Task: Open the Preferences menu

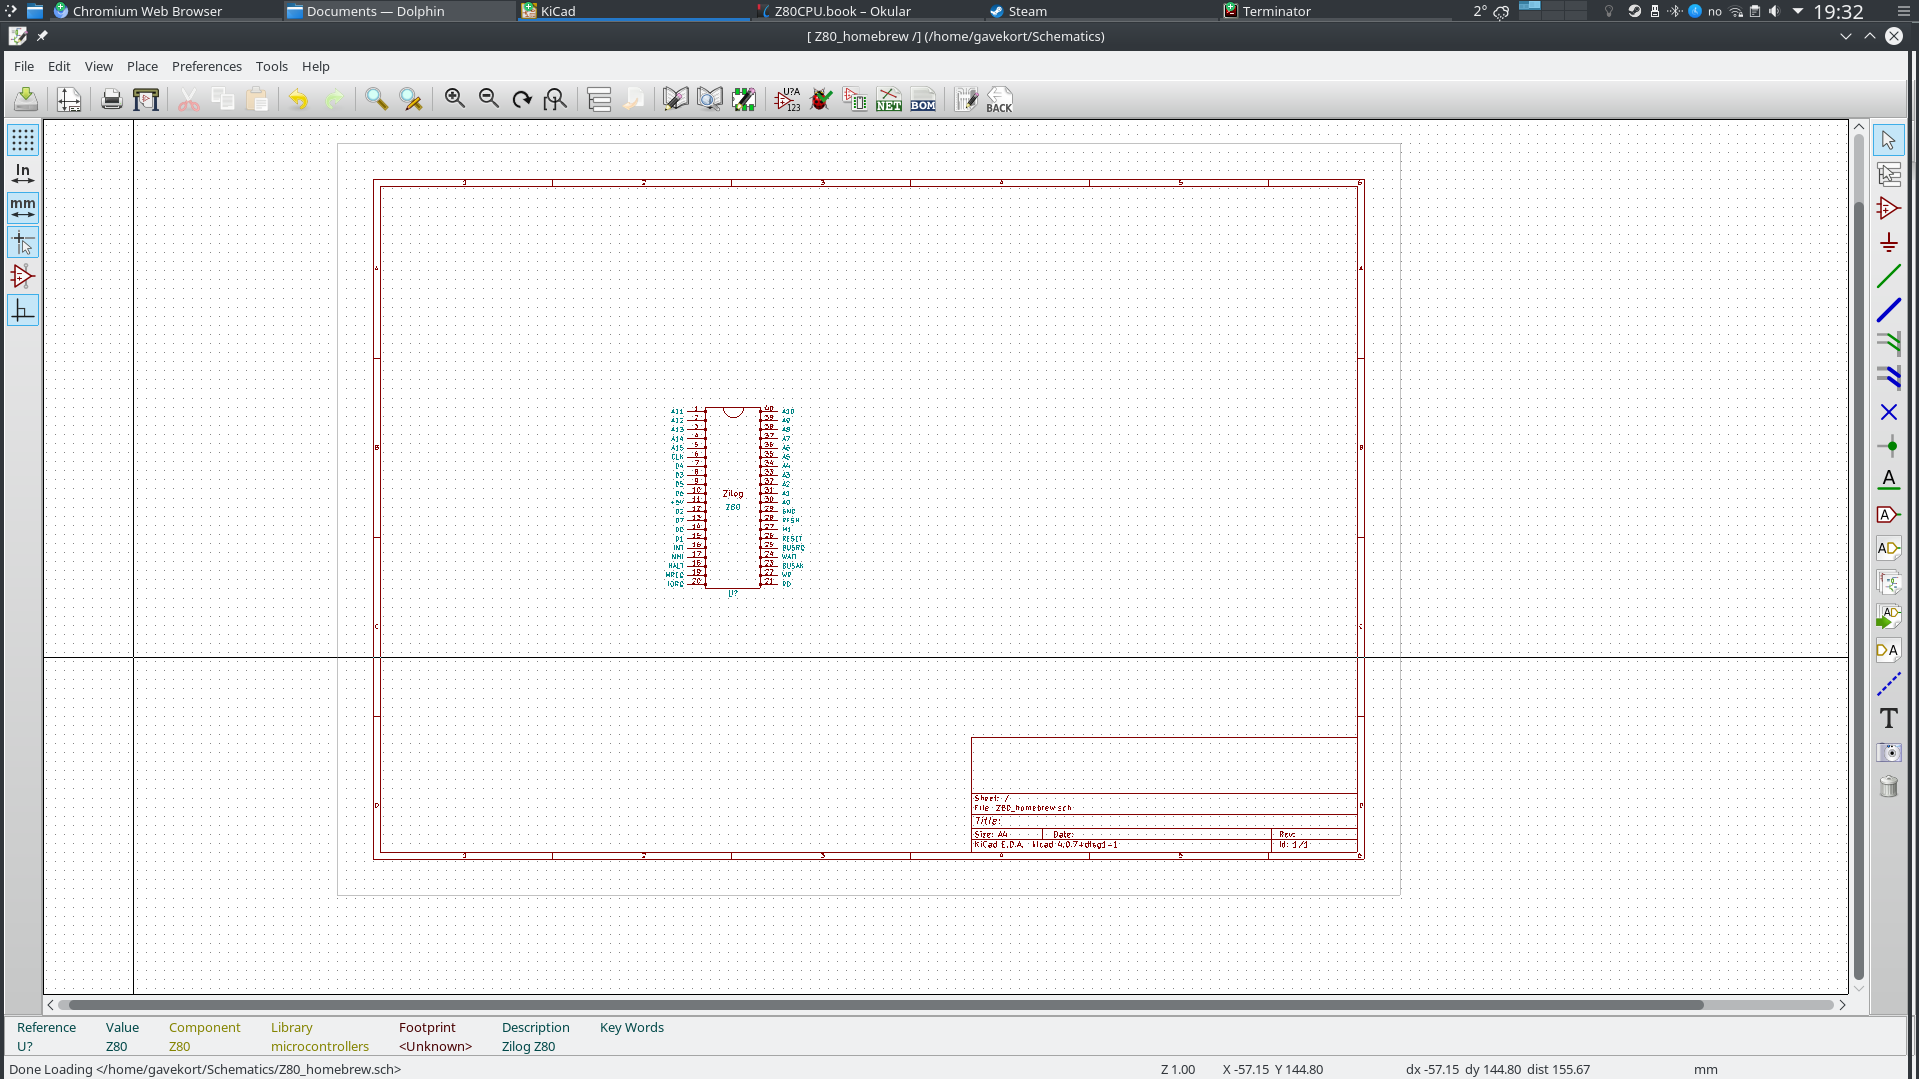Action: (x=207, y=66)
